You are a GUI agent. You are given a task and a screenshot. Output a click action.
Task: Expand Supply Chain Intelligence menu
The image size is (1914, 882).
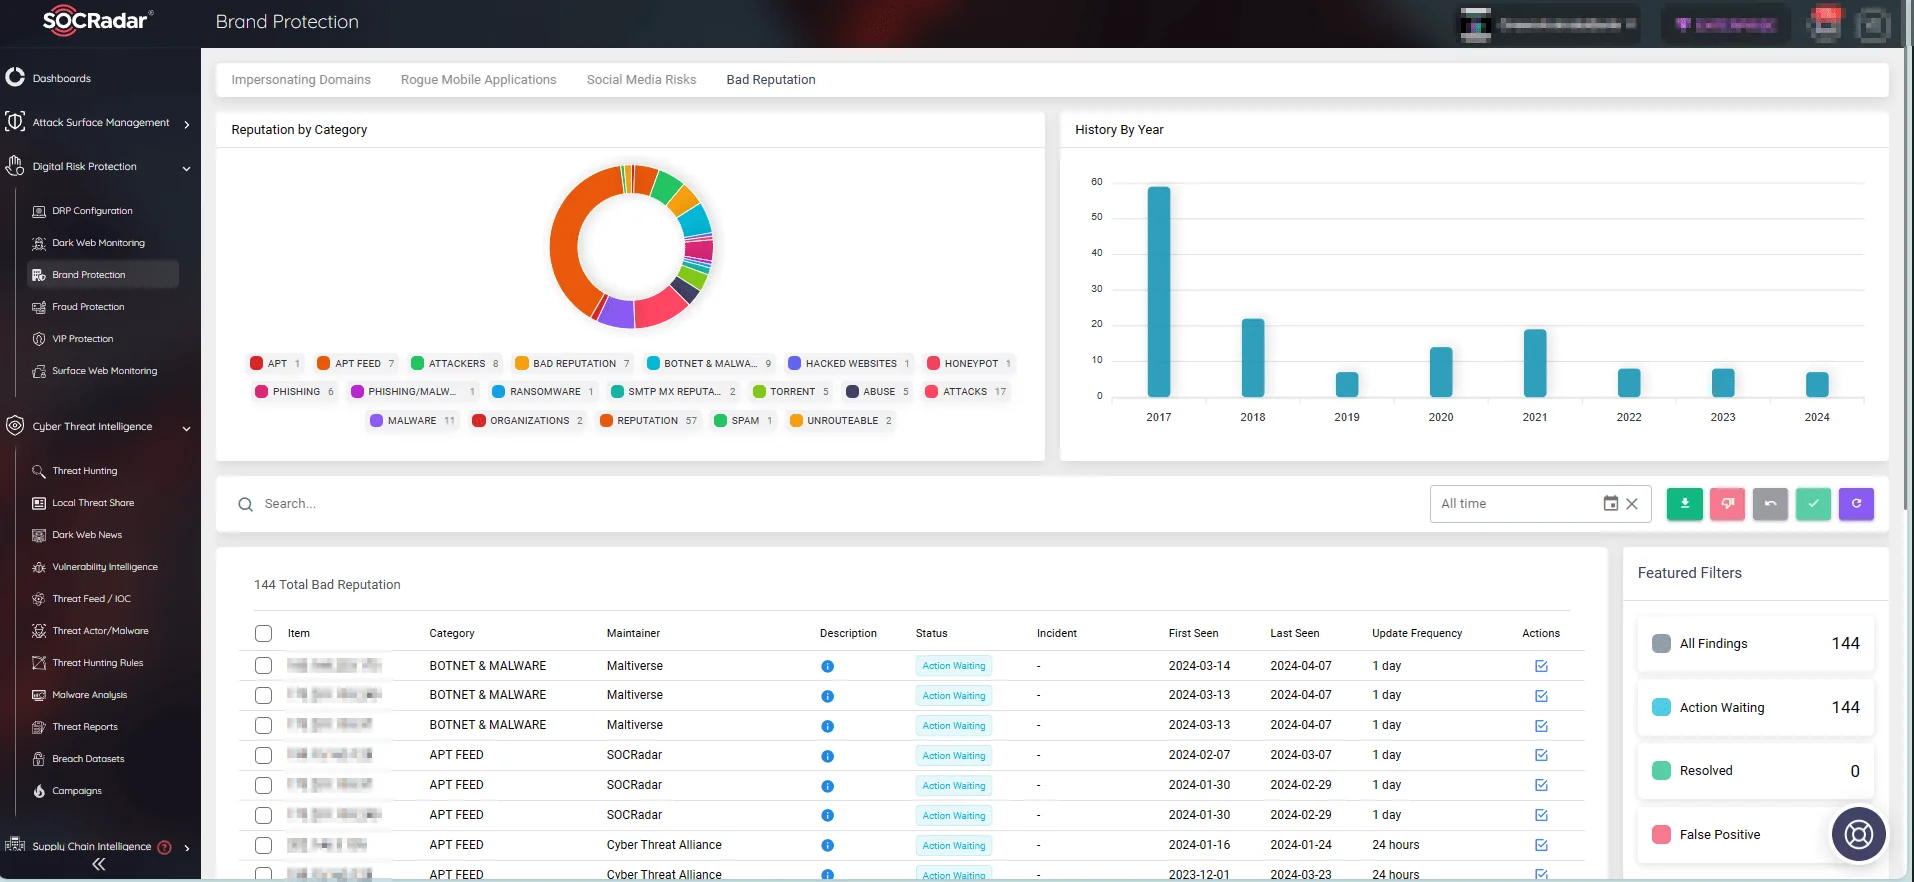[x=98, y=847]
